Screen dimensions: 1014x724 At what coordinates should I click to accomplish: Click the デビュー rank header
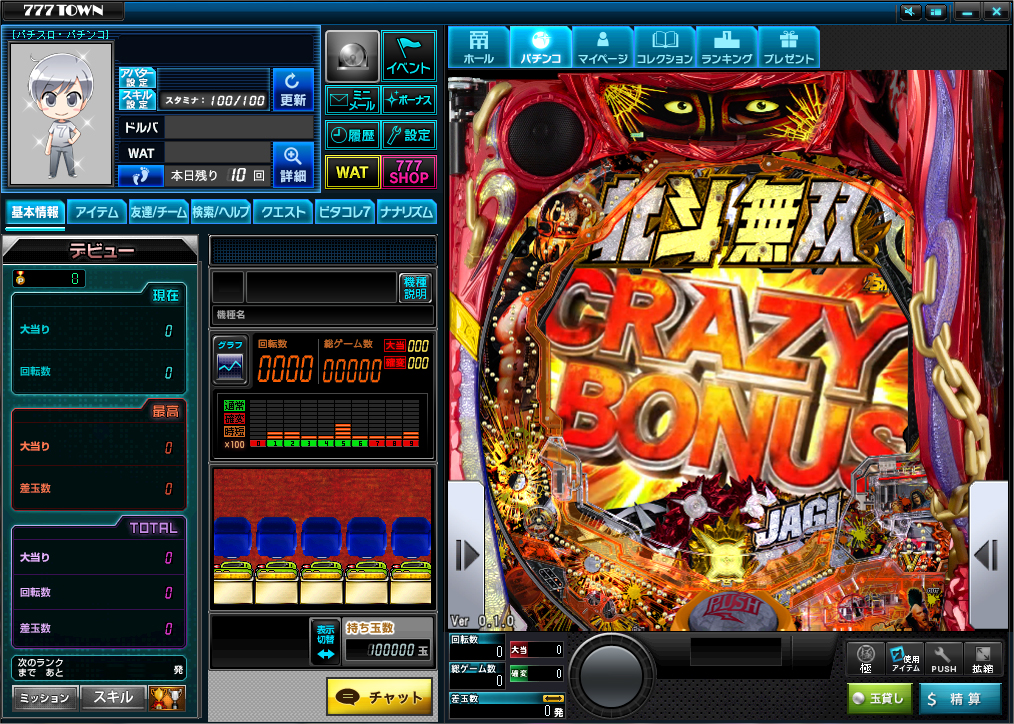pos(100,251)
